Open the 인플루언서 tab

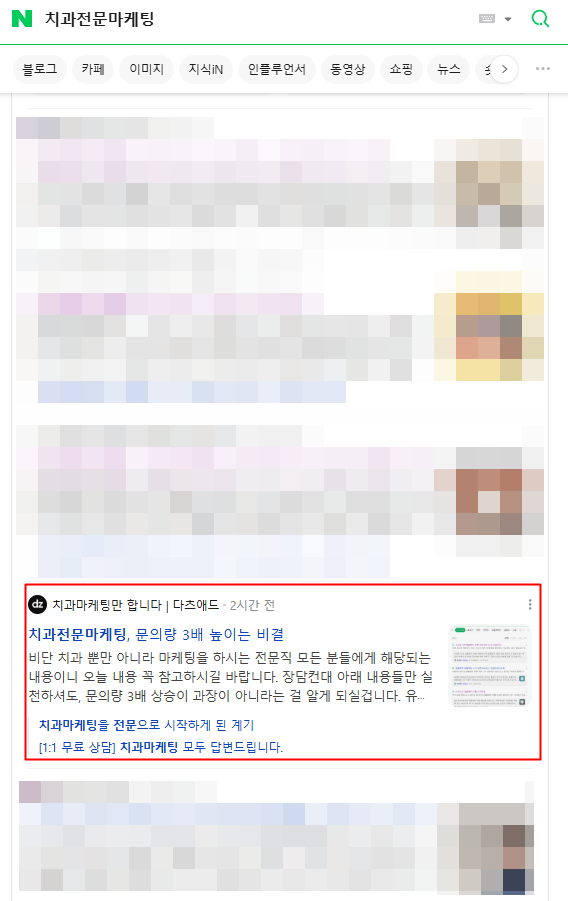[x=277, y=70]
